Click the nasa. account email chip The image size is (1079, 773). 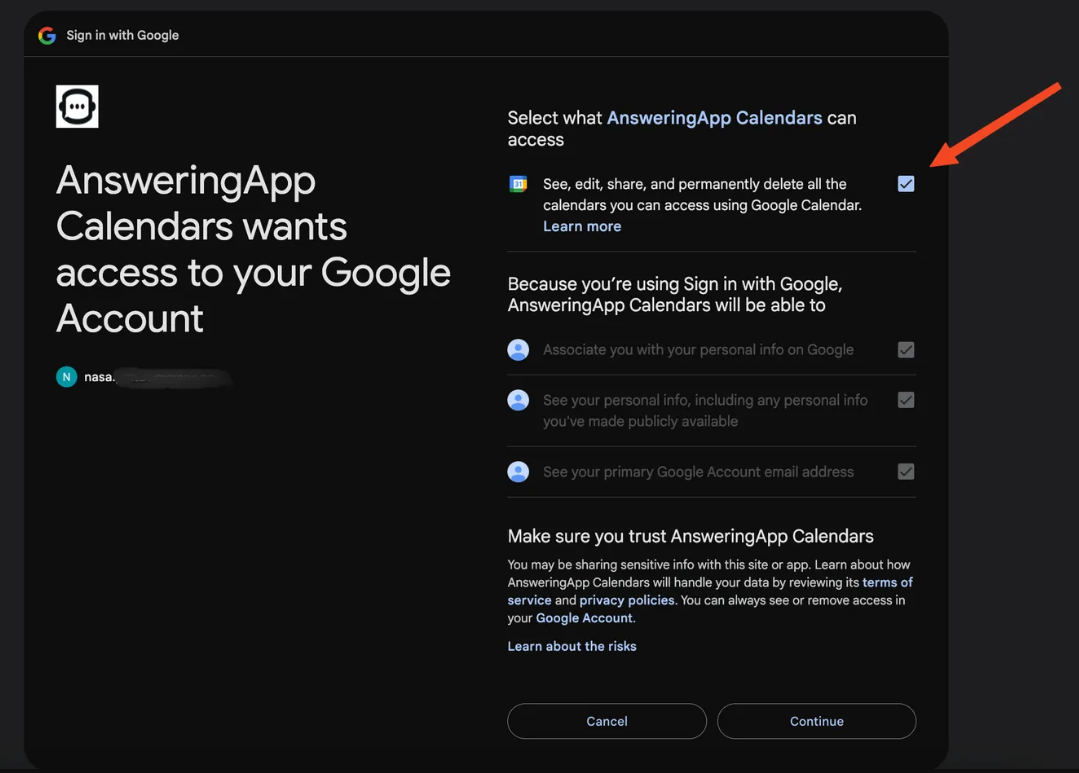(x=143, y=377)
